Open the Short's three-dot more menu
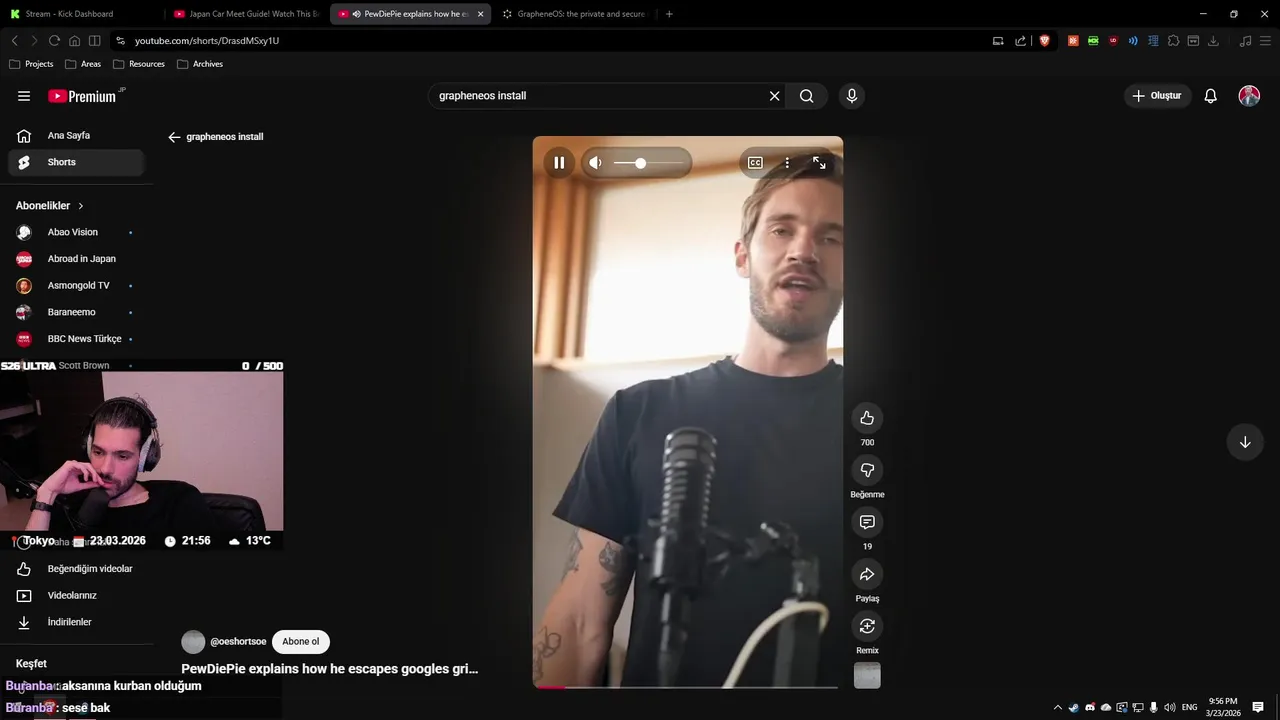Viewport: 1280px width, 720px height. pyautogui.click(x=787, y=163)
